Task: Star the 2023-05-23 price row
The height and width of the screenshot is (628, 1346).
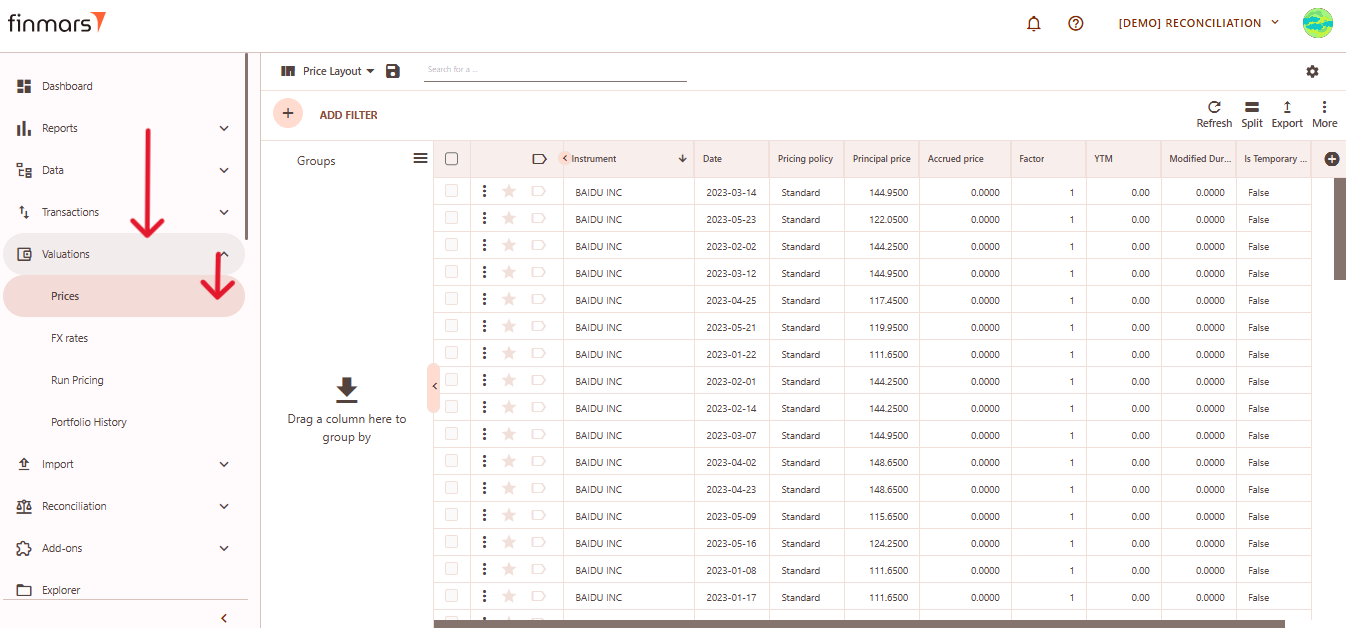Action: pyautogui.click(x=509, y=219)
